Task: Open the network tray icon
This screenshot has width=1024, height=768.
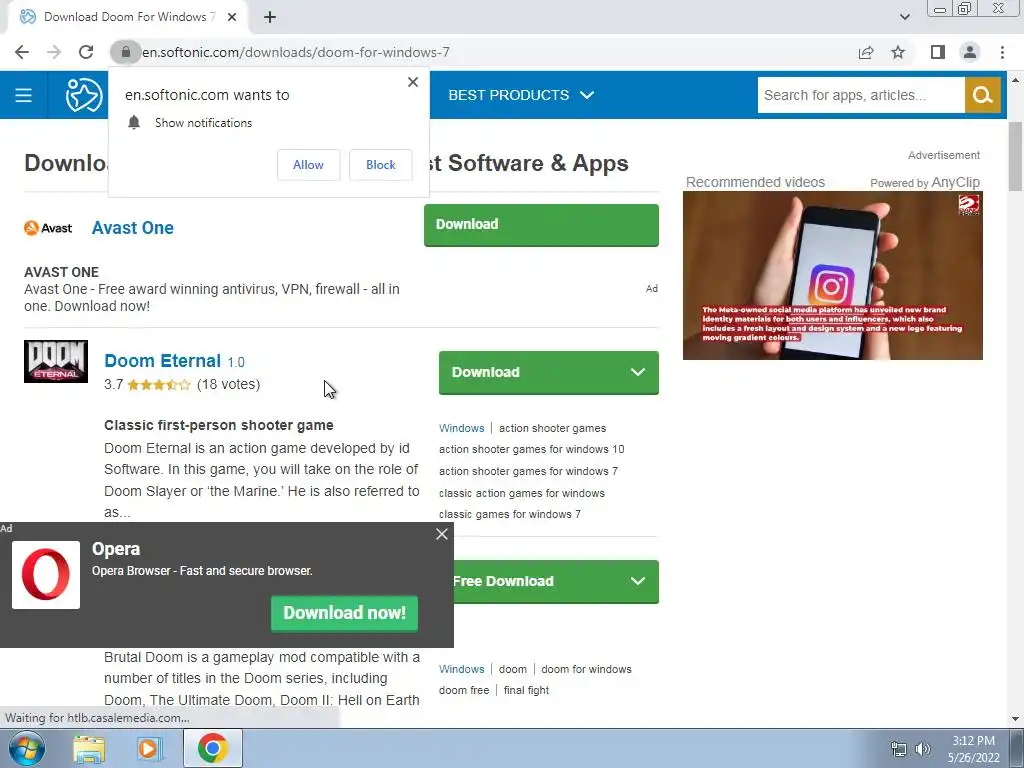Action: point(899,749)
